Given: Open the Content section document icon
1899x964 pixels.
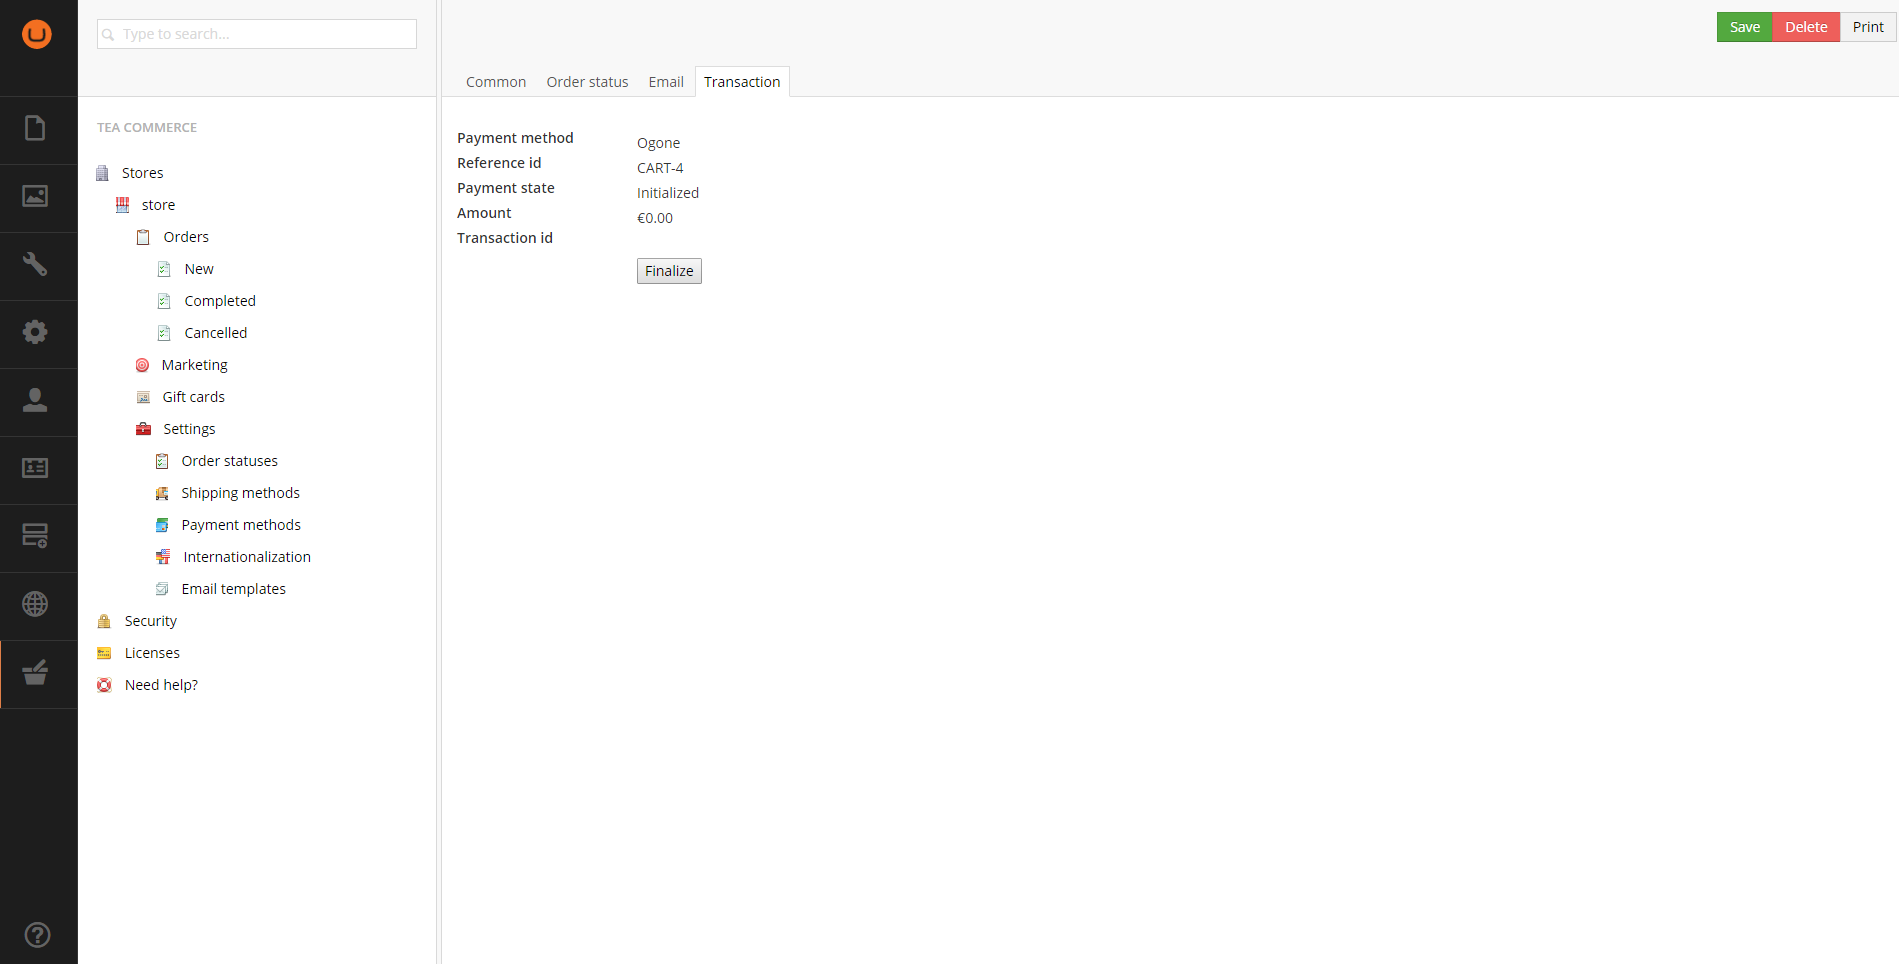Looking at the screenshot, I should (x=35, y=128).
